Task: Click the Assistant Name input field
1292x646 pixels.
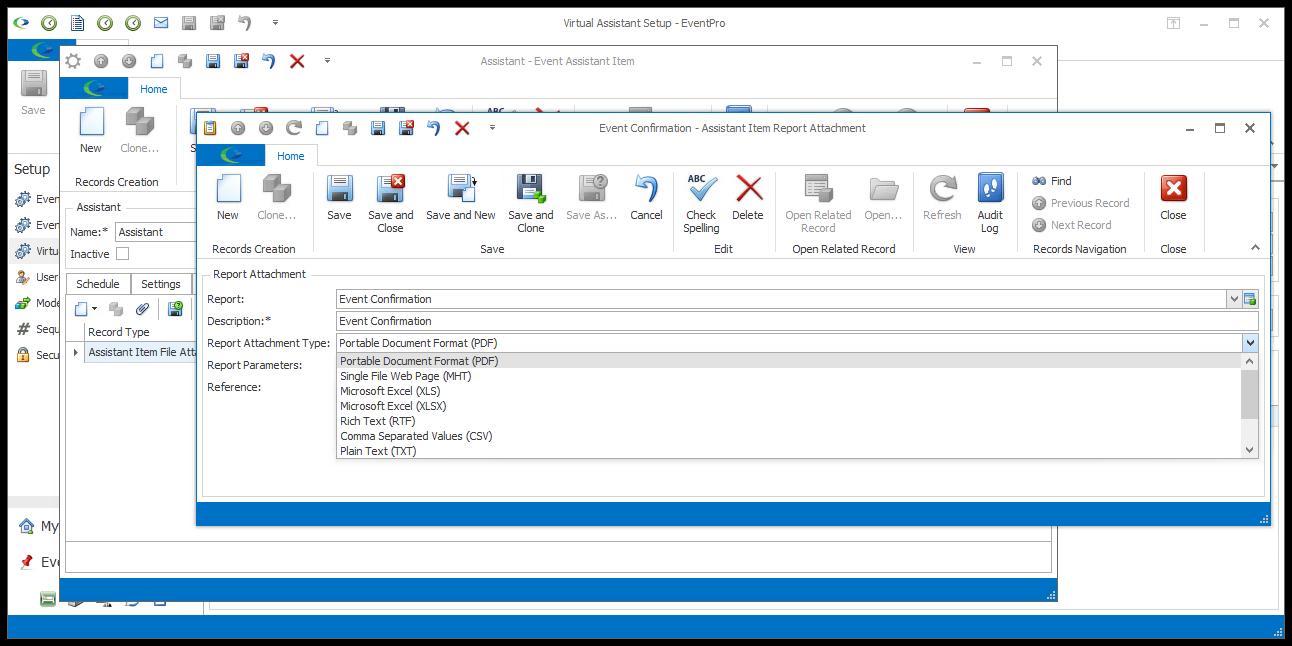Action: tap(155, 232)
